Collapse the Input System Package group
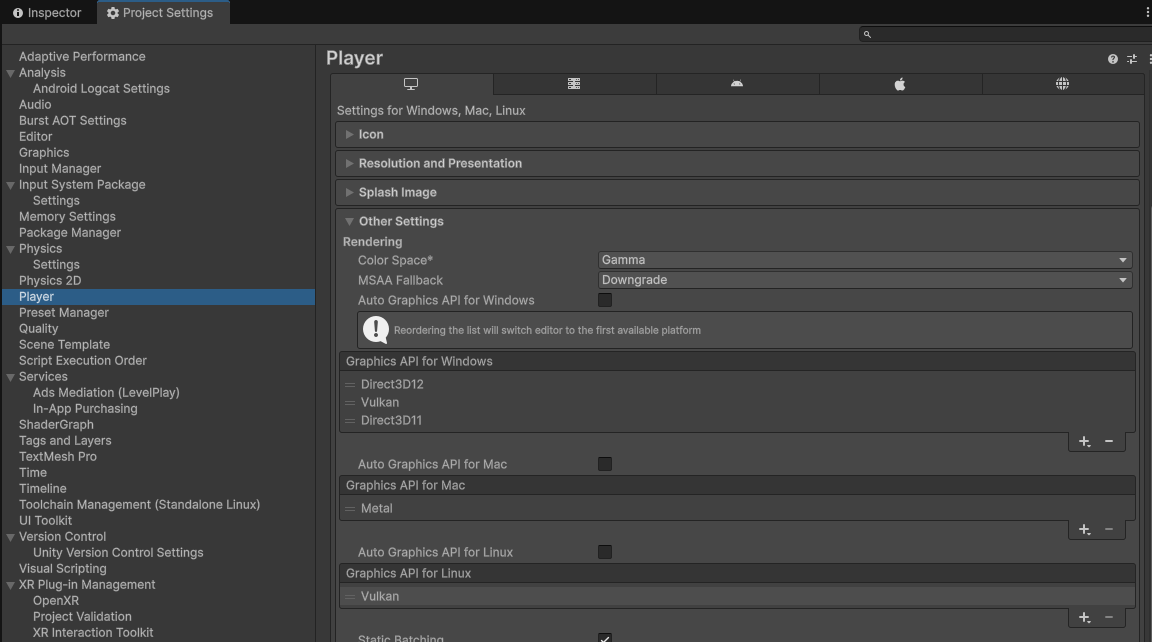Screen dimensions: 1152x642 pos(10,185)
